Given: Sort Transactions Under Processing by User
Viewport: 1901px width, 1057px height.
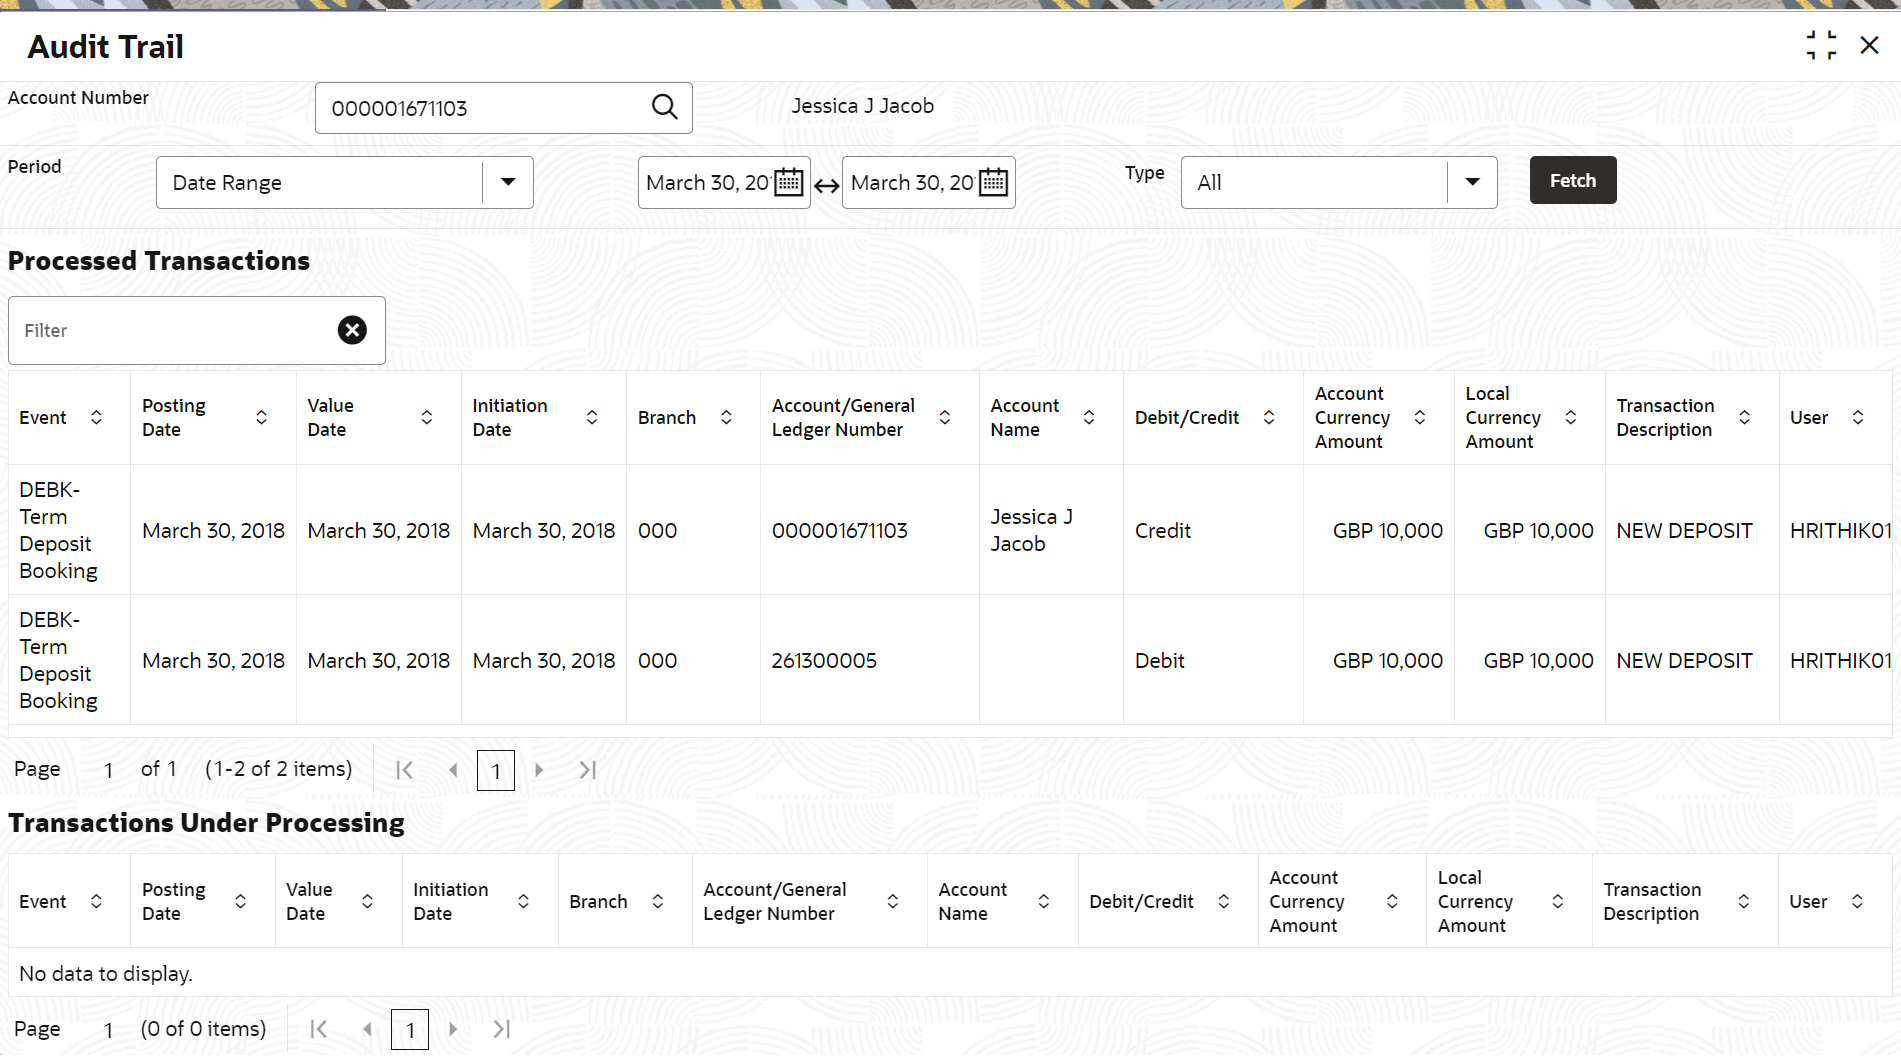Looking at the screenshot, I should click(x=1857, y=901).
